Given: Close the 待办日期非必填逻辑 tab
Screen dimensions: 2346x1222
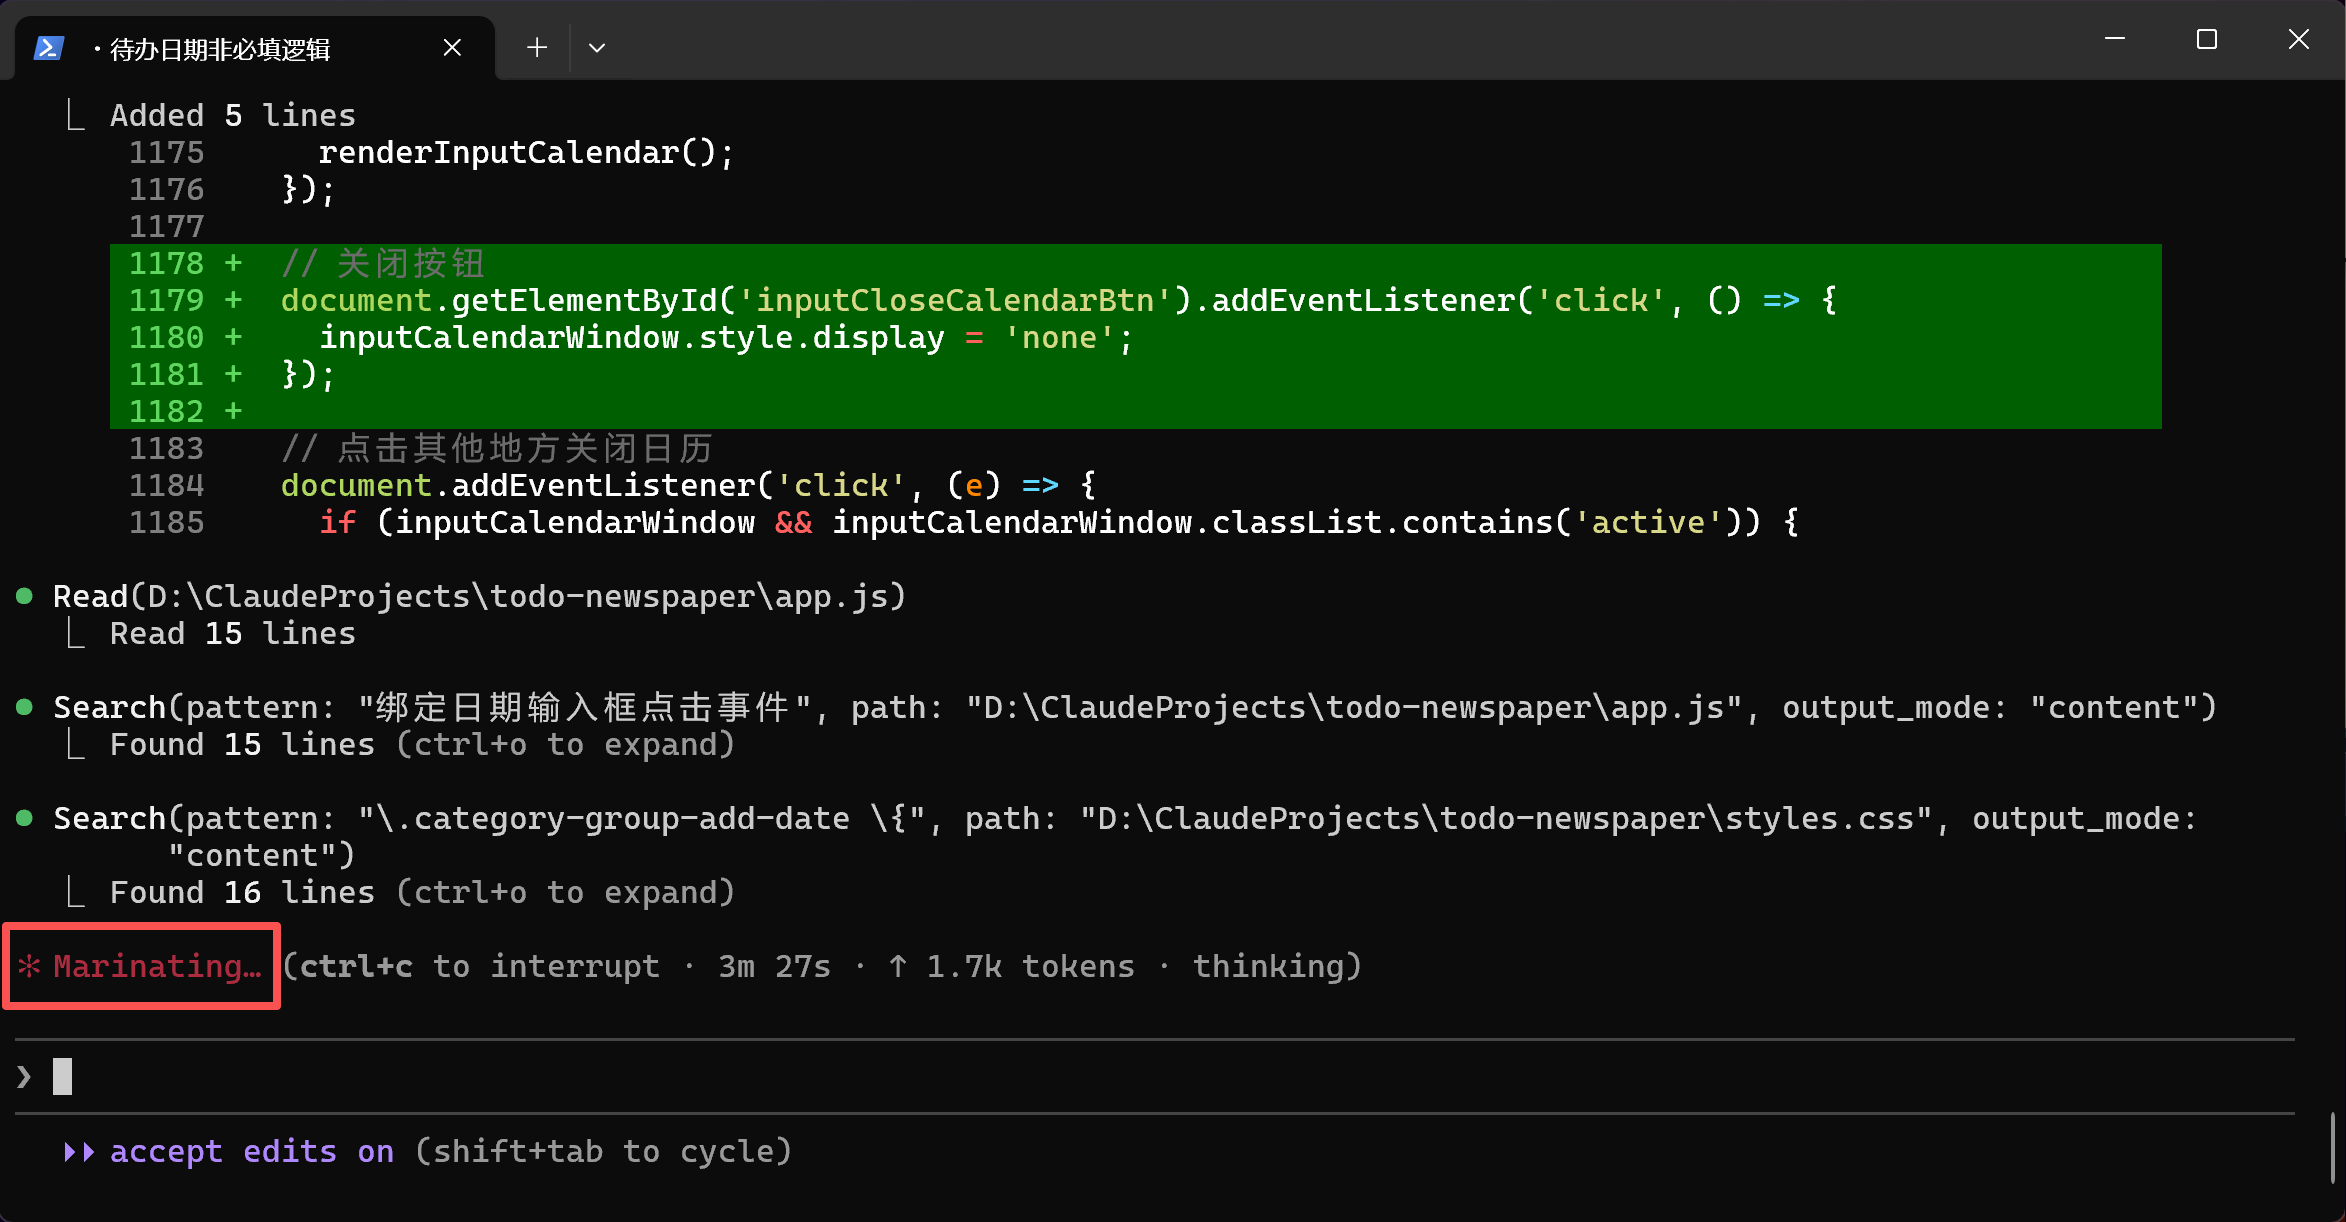Looking at the screenshot, I should pos(452,47).
